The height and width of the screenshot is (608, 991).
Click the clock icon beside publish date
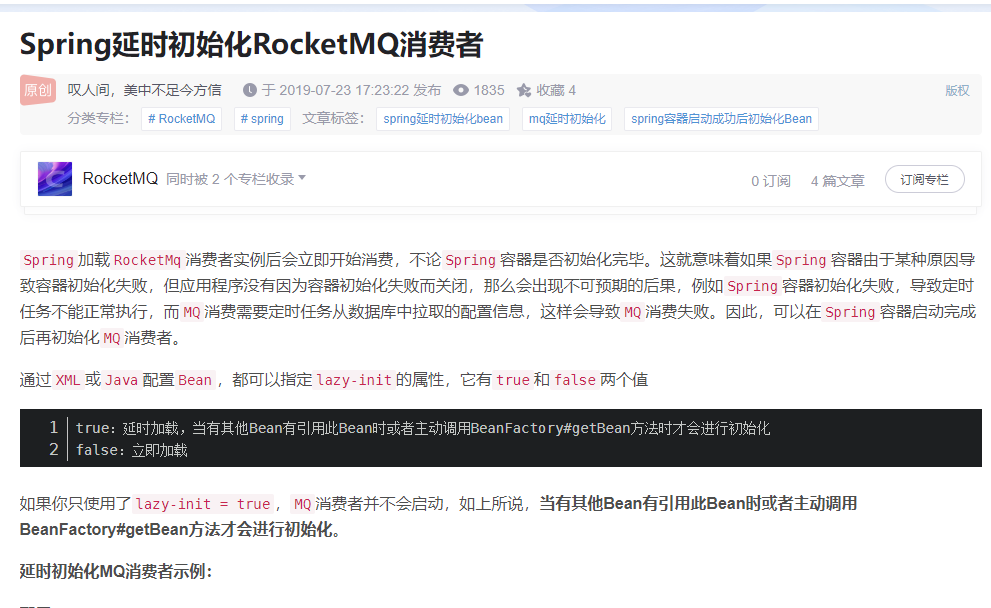click(250, 90)
